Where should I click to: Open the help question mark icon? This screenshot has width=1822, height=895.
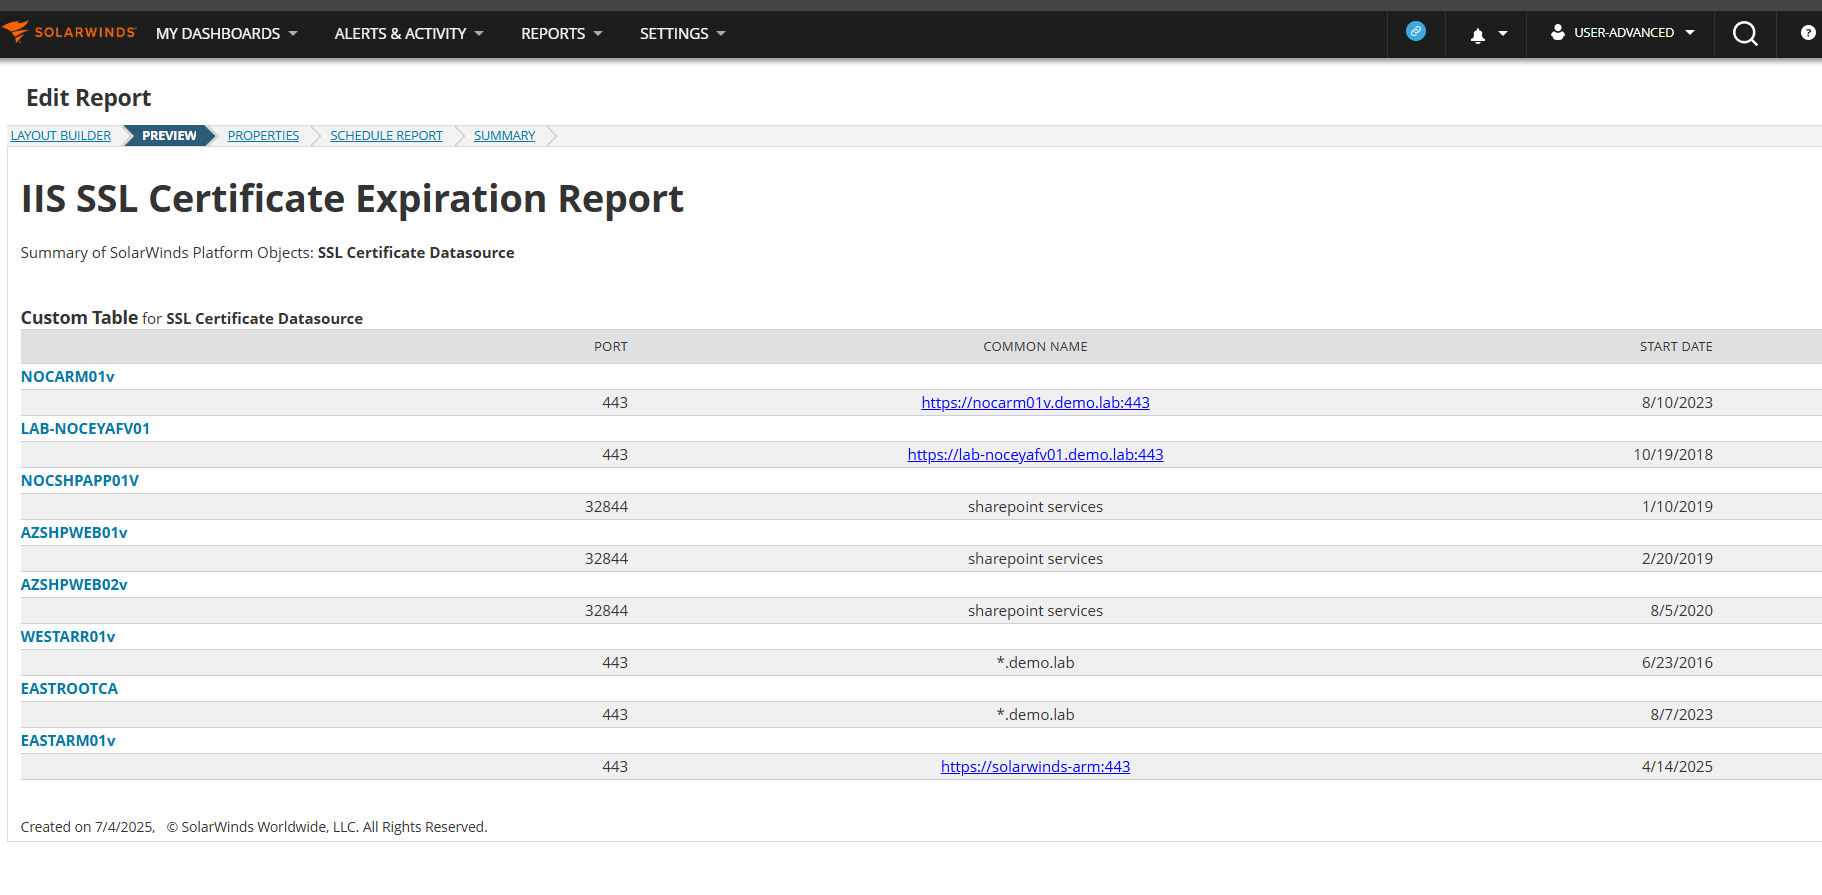1808,33
